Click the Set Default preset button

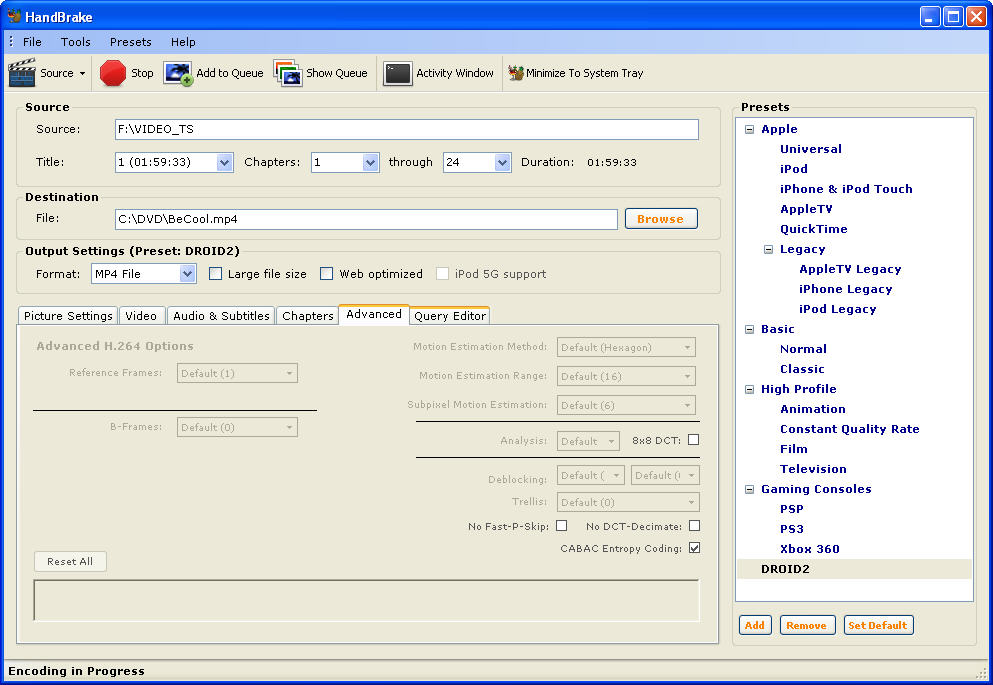(x=878, y=626)
